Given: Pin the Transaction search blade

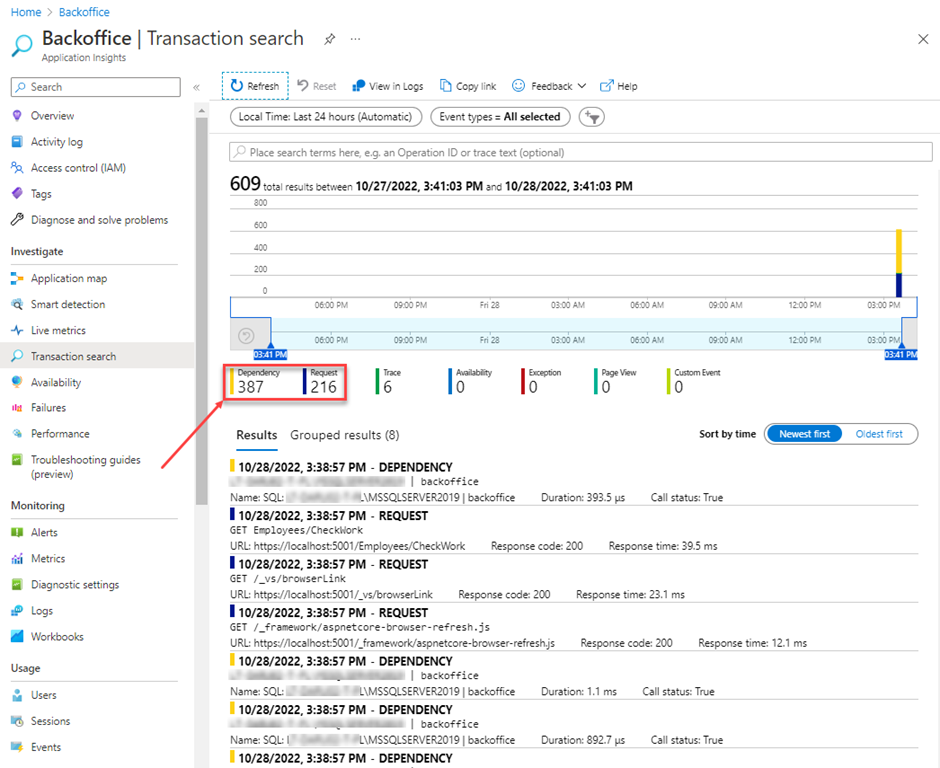Looking at the screenshot, I should [329, 39].
